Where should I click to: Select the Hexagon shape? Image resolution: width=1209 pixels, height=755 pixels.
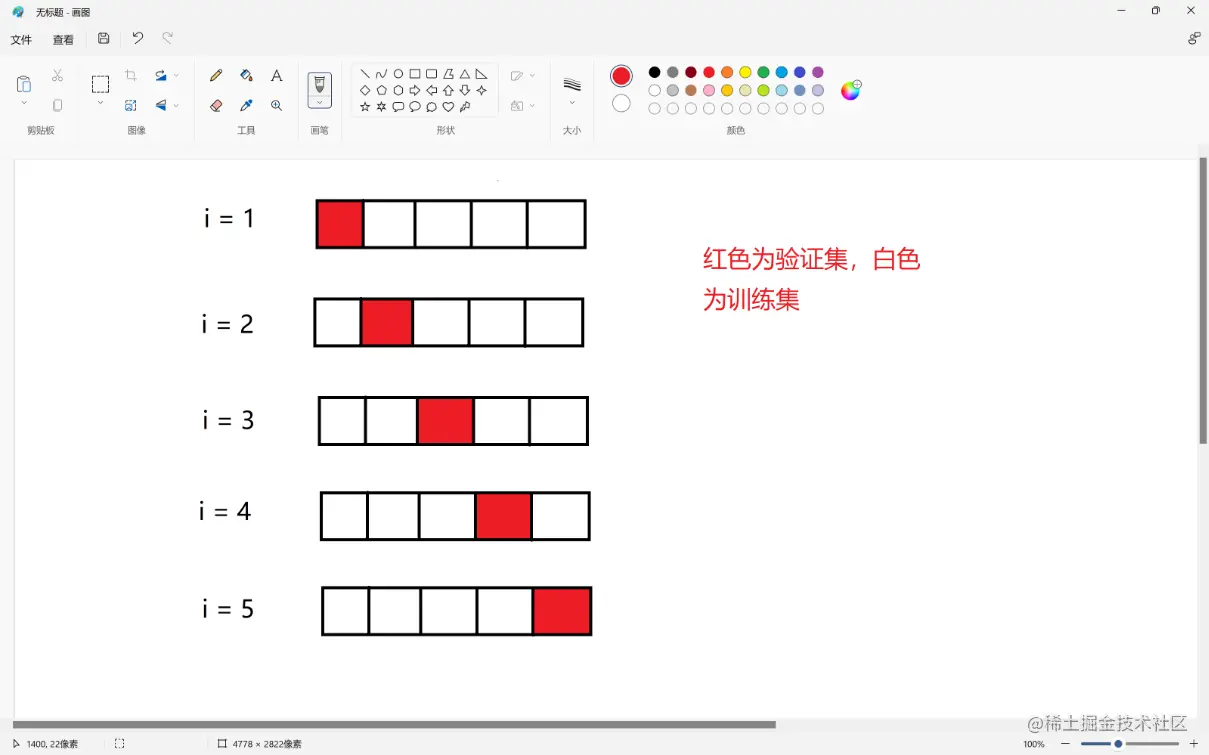click(398, 90)
